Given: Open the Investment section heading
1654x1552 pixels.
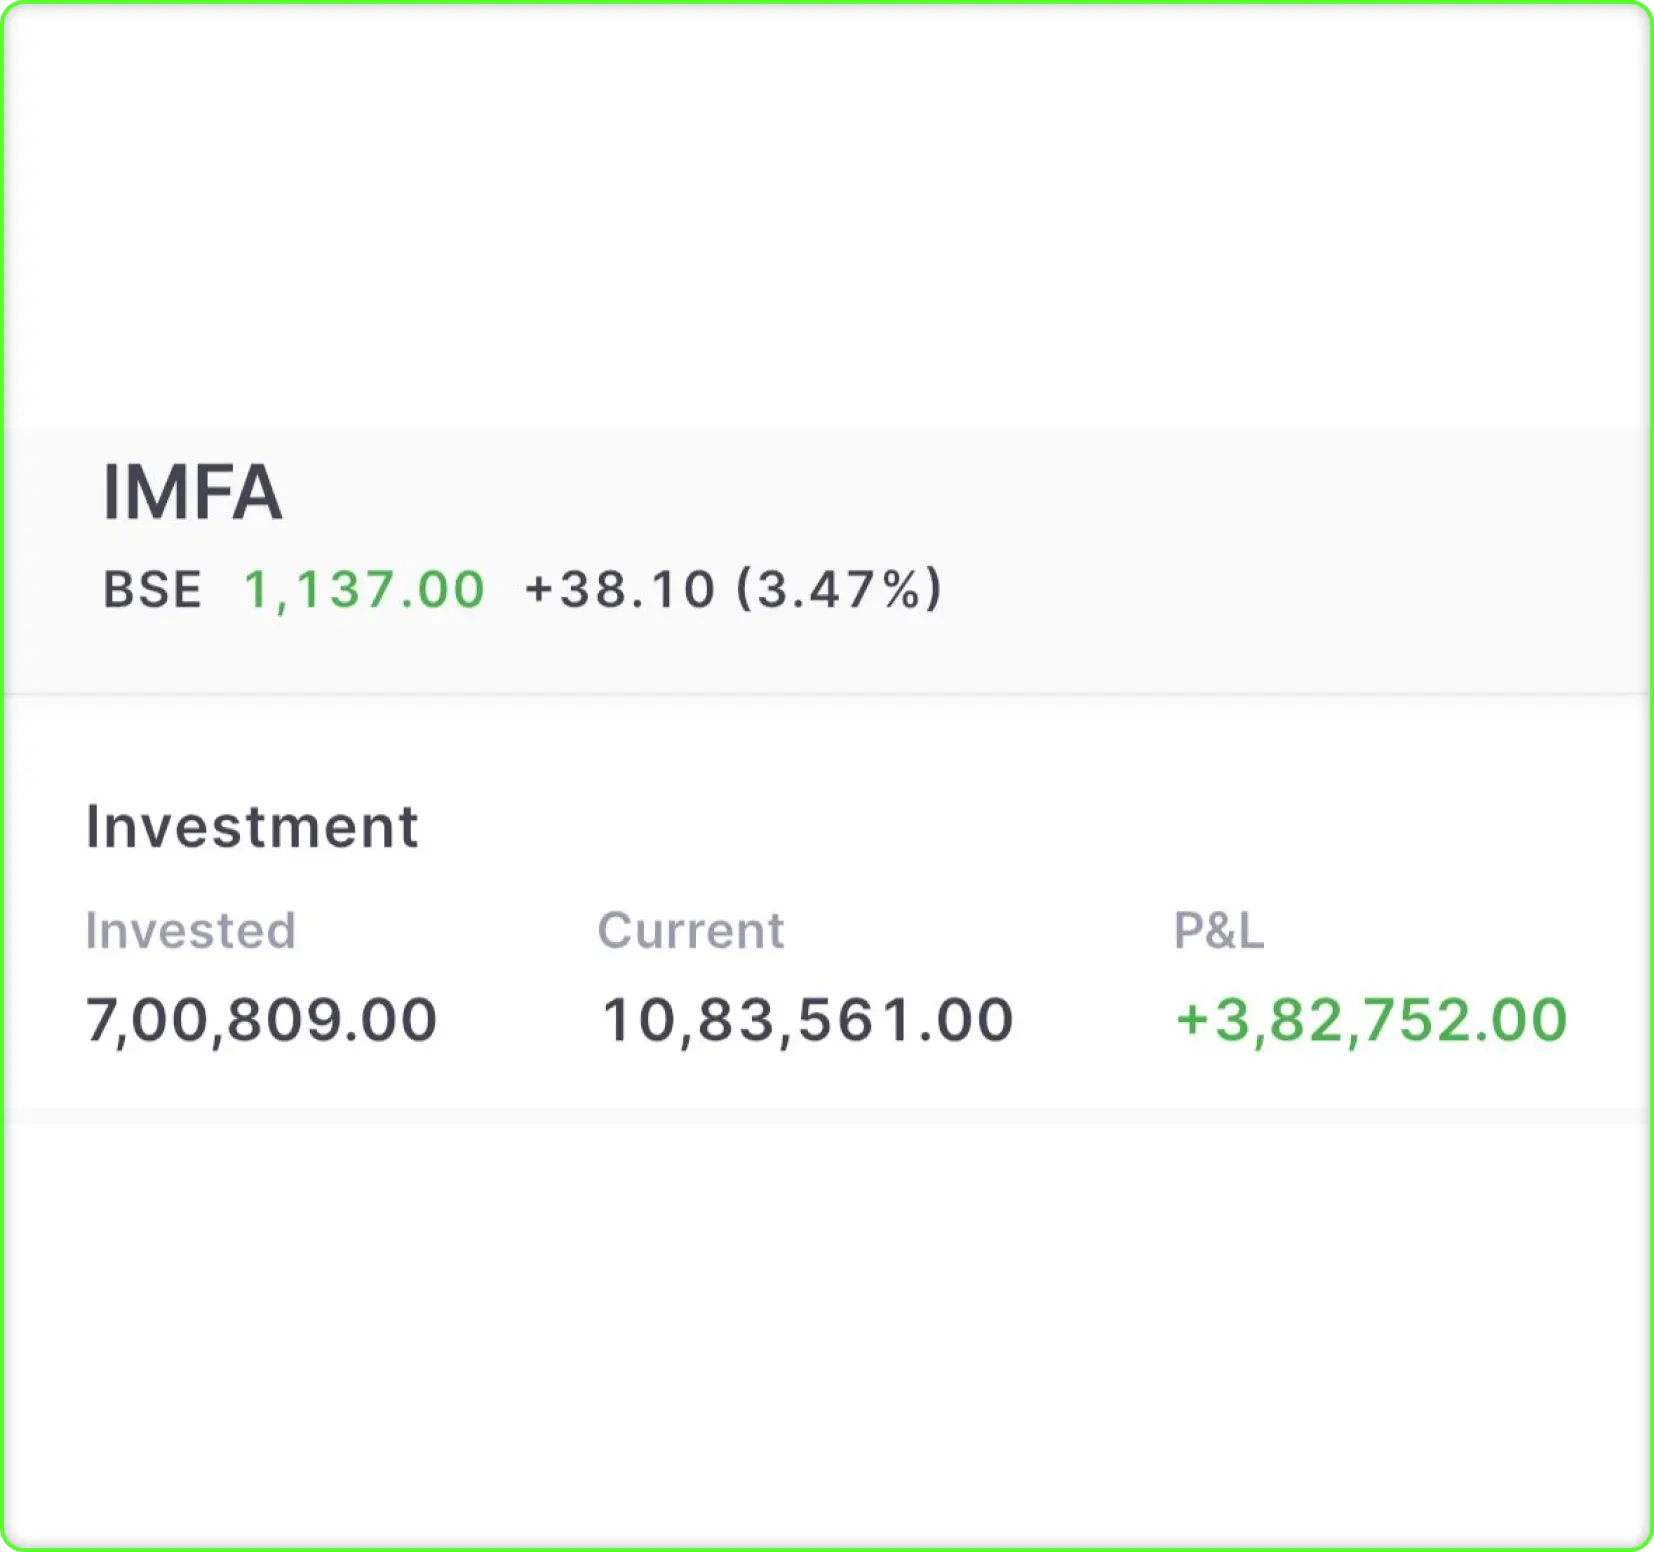Looking at the screenshot, I should 252,827.
